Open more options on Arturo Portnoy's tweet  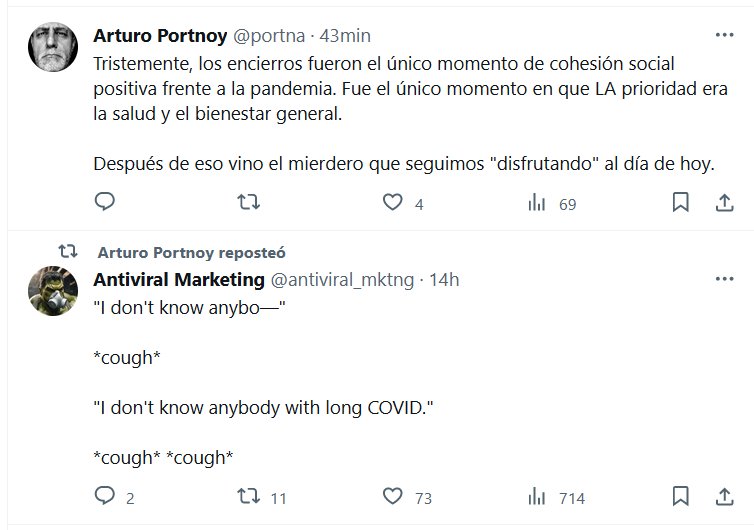(724, 35)
